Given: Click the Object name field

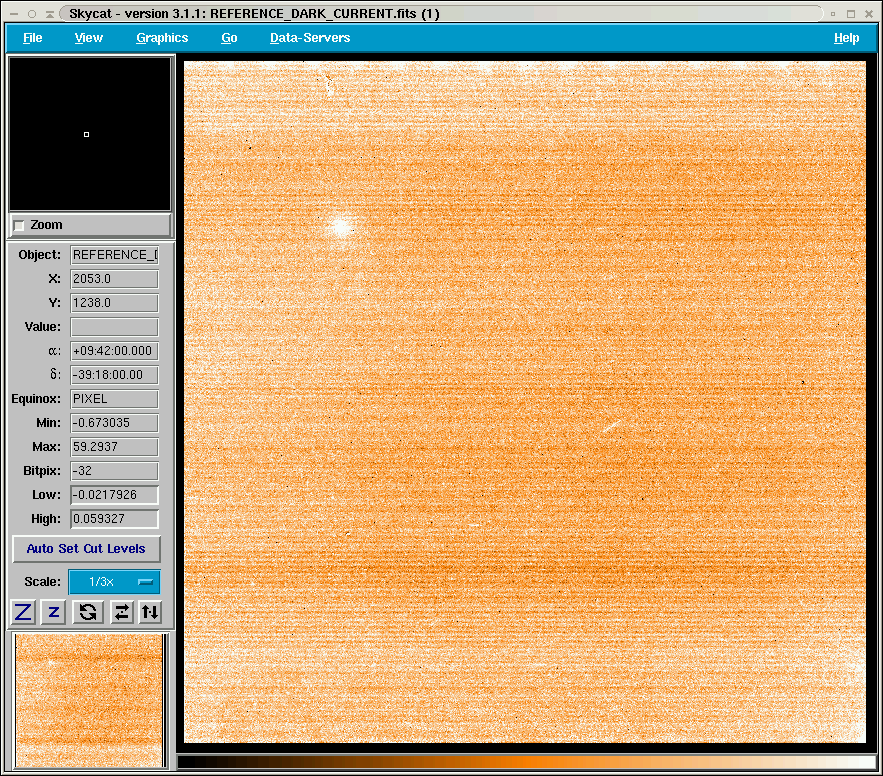Looking at the screenshot, I should click(x=114, y=255).
